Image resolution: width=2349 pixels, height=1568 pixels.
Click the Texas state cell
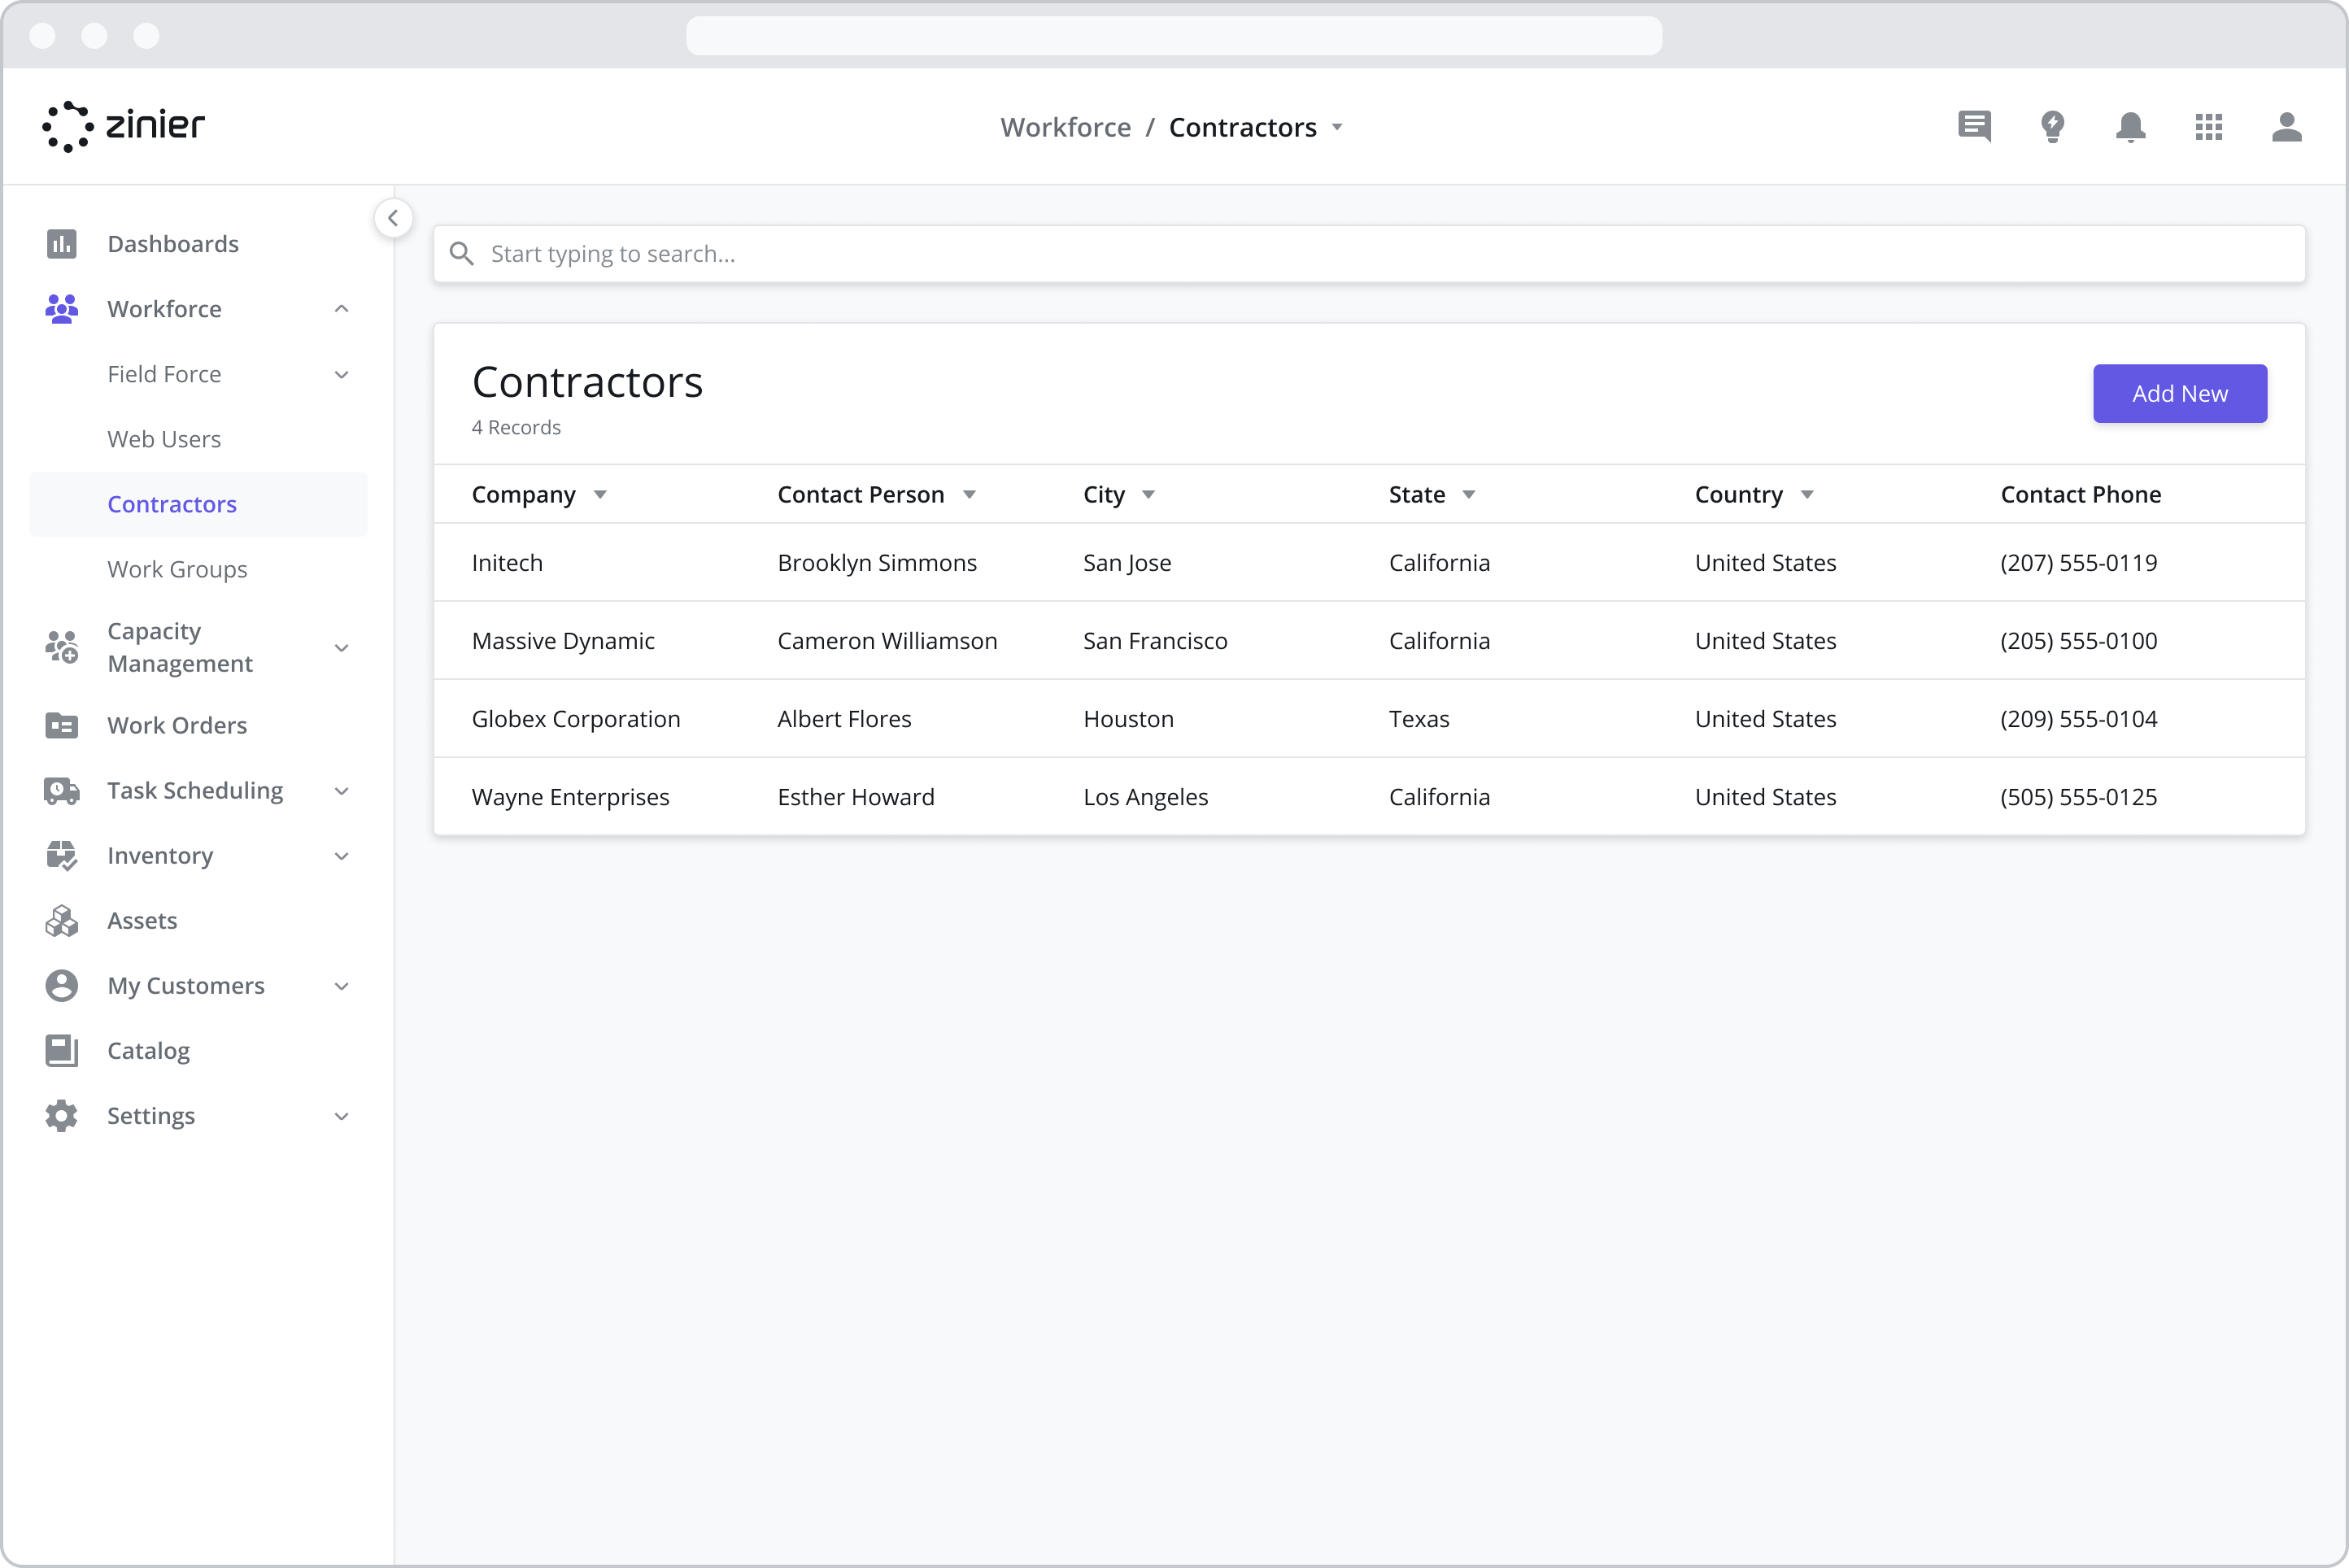point(1419,718)
